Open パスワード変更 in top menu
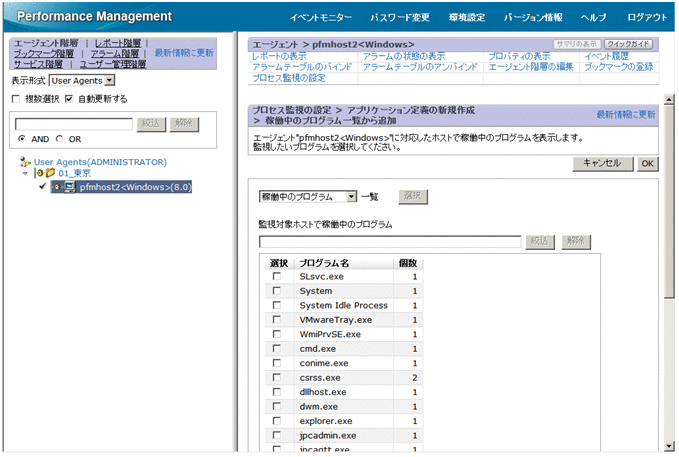679x457 pixels. 400,17
